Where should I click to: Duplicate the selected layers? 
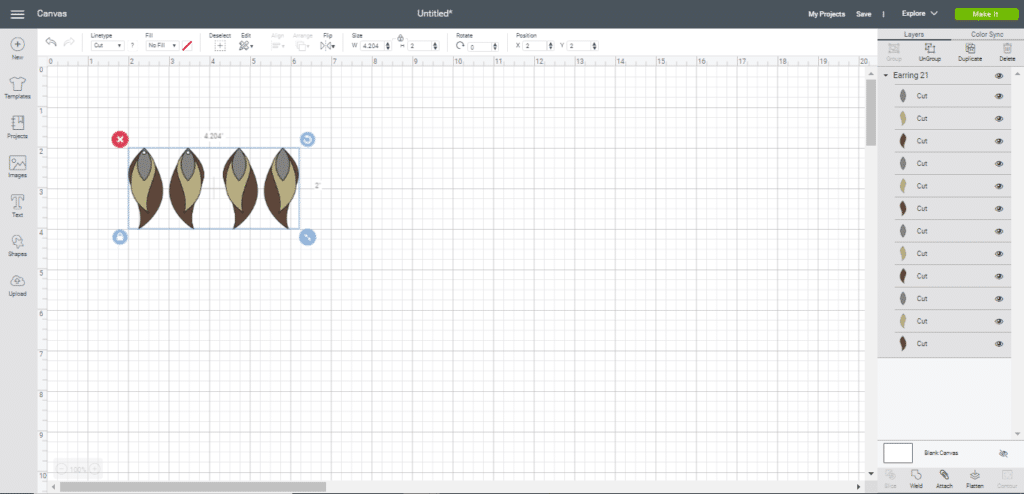(968, 52)
